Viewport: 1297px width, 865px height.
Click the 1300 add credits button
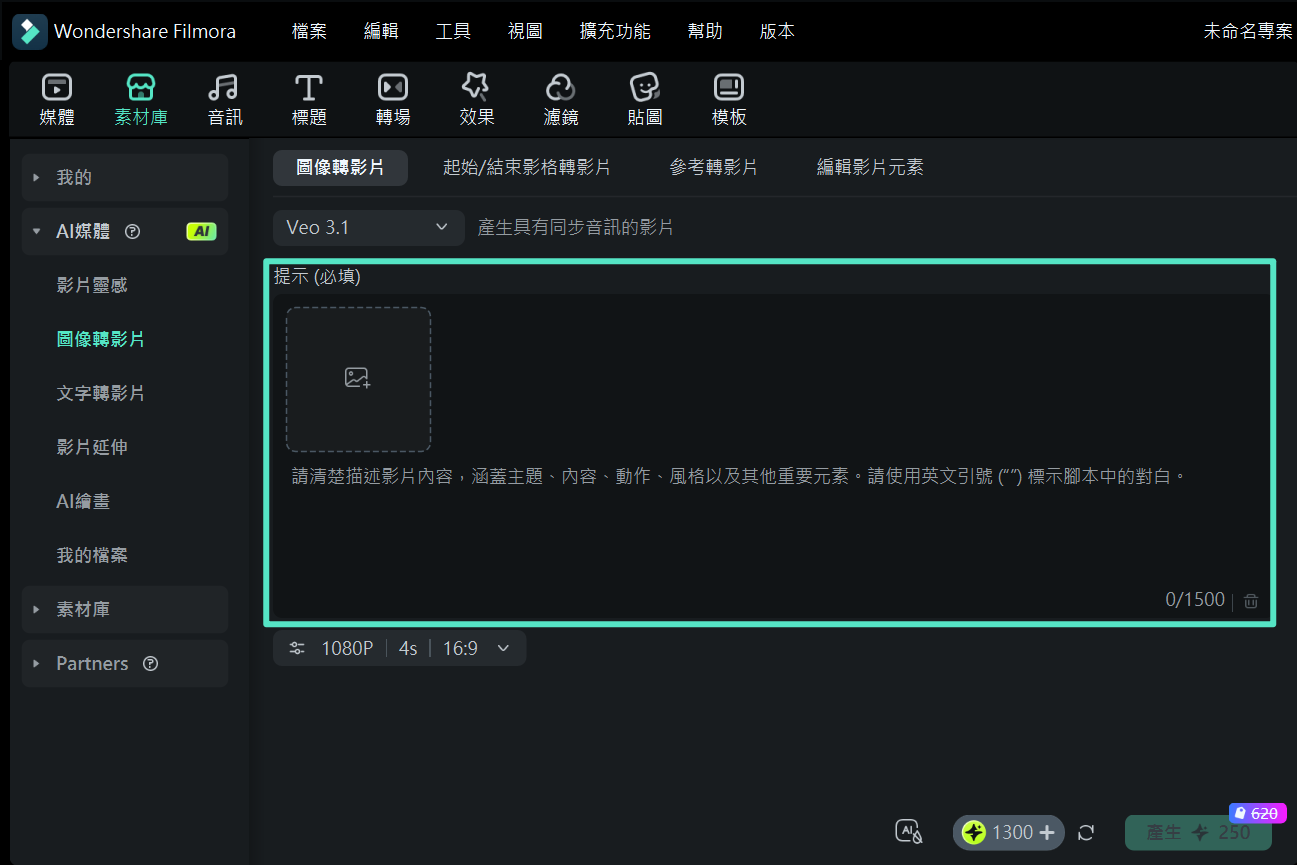(x=1008, y=831)
